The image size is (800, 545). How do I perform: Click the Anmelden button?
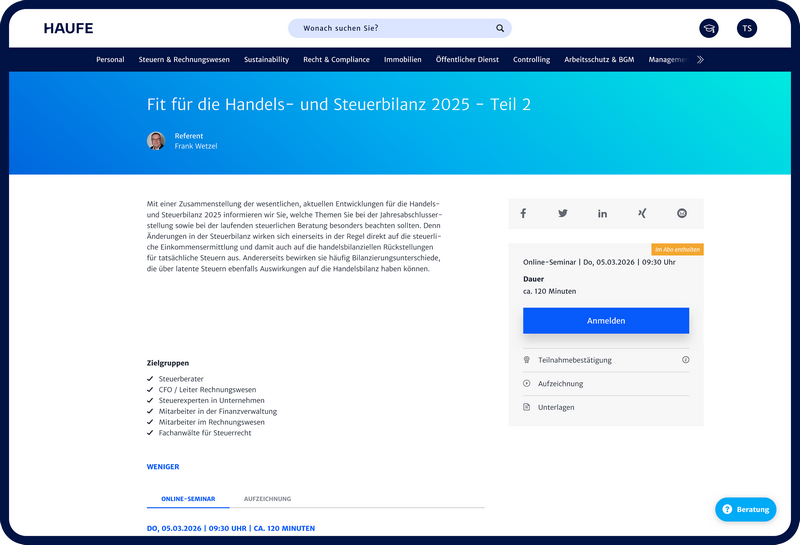point(606,320)
